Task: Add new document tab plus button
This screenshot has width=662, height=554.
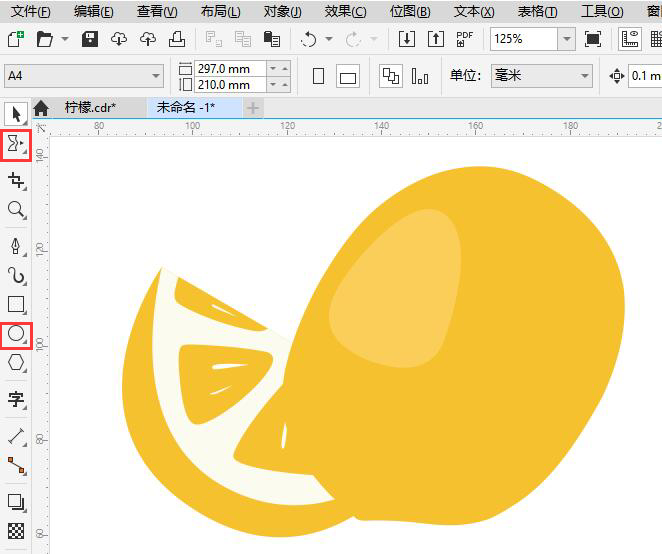Action: [x=253, y=108]
